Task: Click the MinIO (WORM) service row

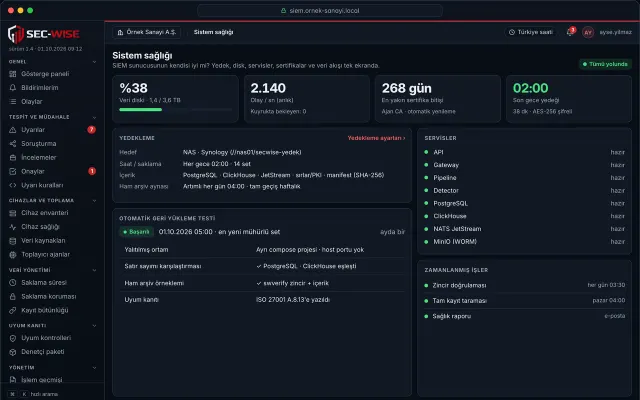Action: (524, 242)
